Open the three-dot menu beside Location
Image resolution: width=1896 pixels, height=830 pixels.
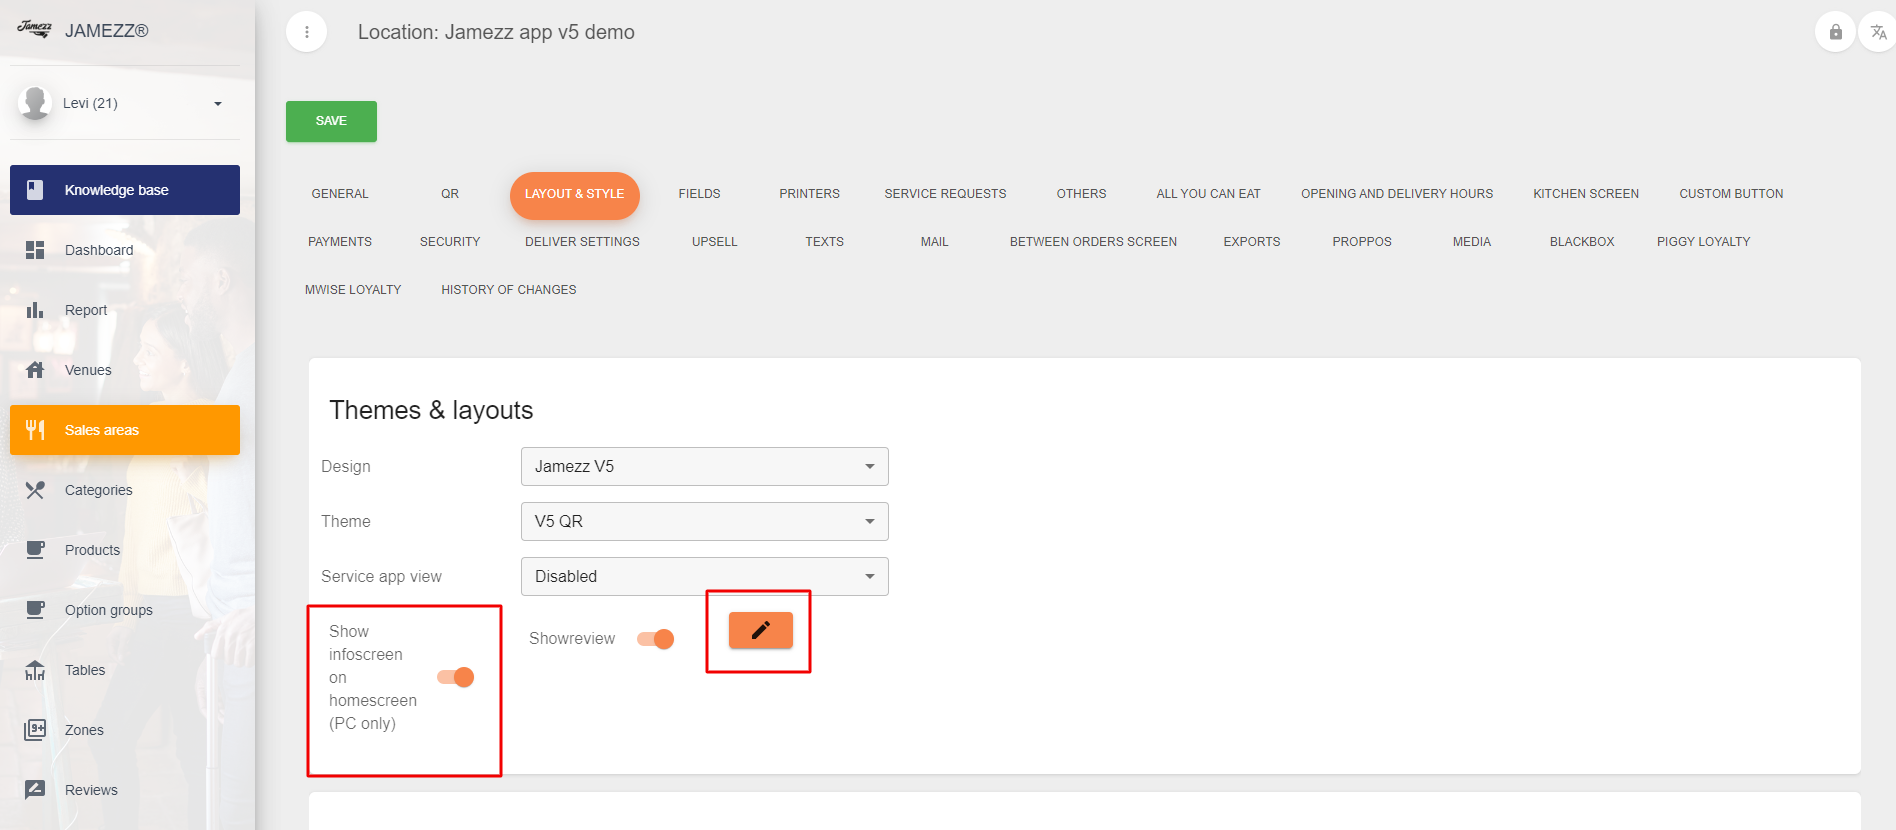coord(307,32)
